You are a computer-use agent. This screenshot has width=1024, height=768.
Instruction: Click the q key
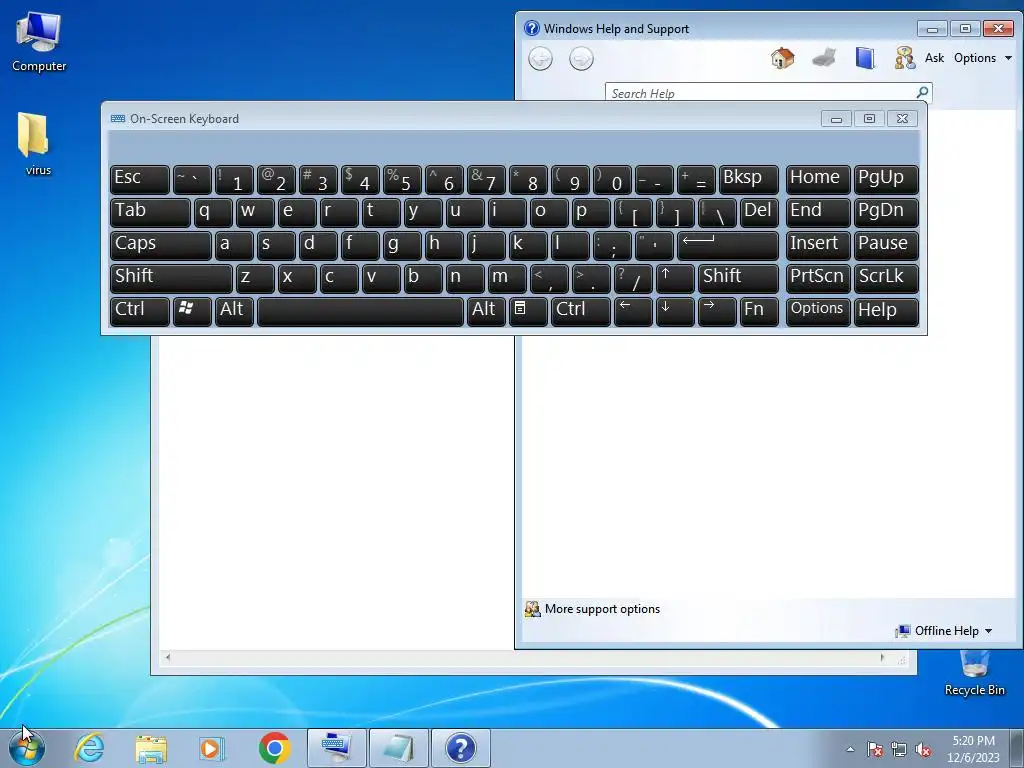pos(213,212)
